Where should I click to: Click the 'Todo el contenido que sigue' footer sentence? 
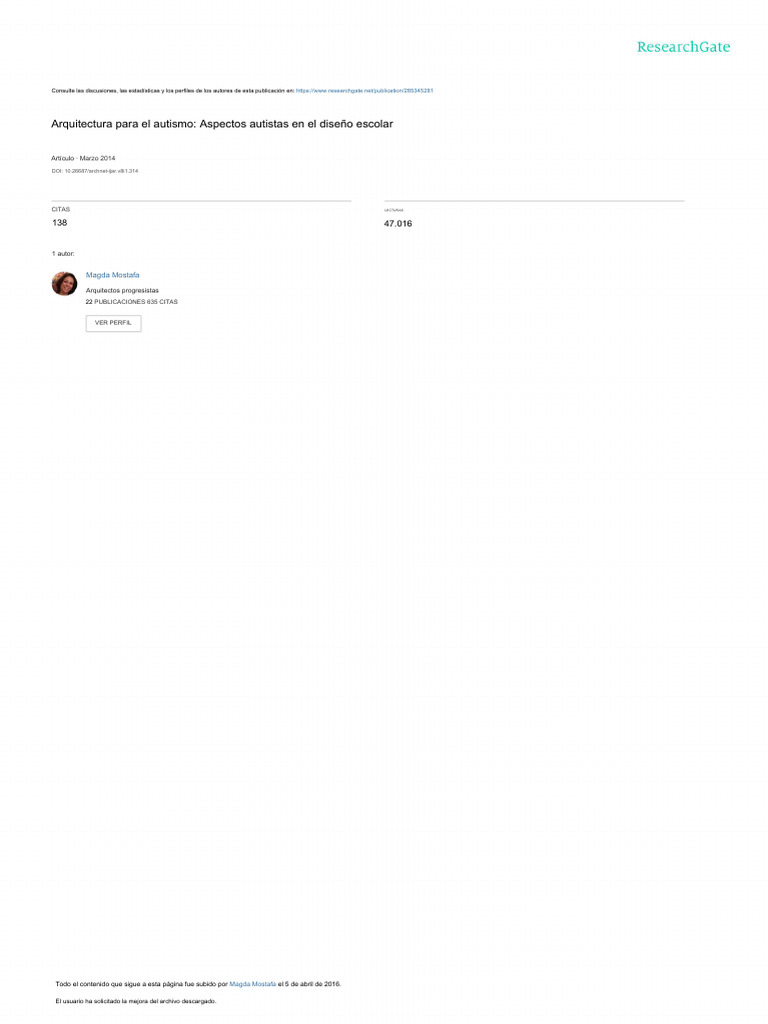click(198, 984)
